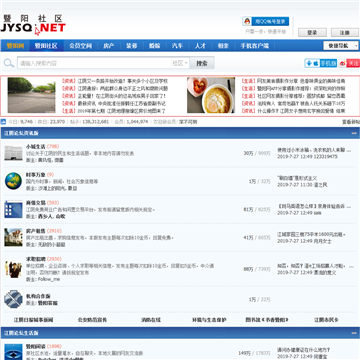
Task: Open last post in 时事万象 row
Action: [297, 178]
